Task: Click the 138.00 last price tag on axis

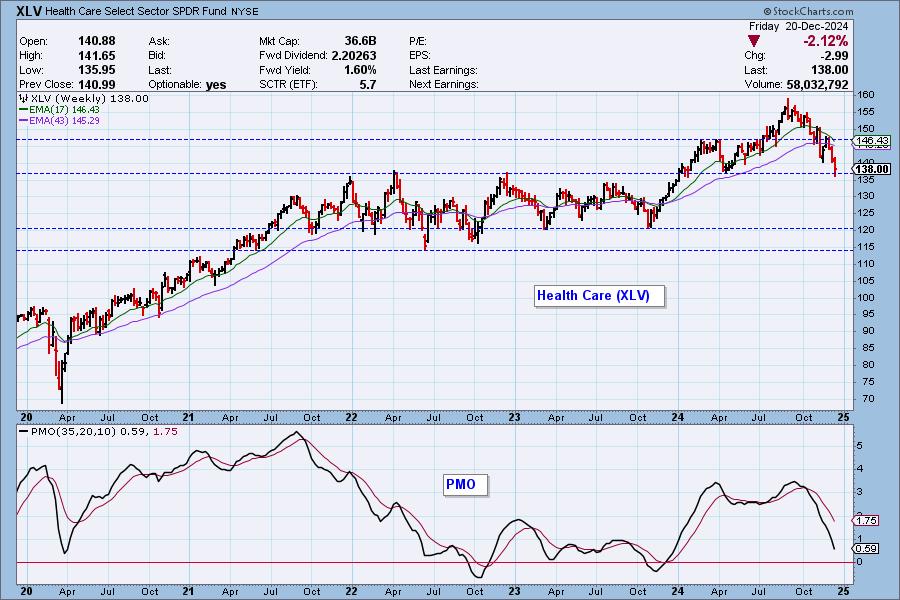Action: pos(871,169)
